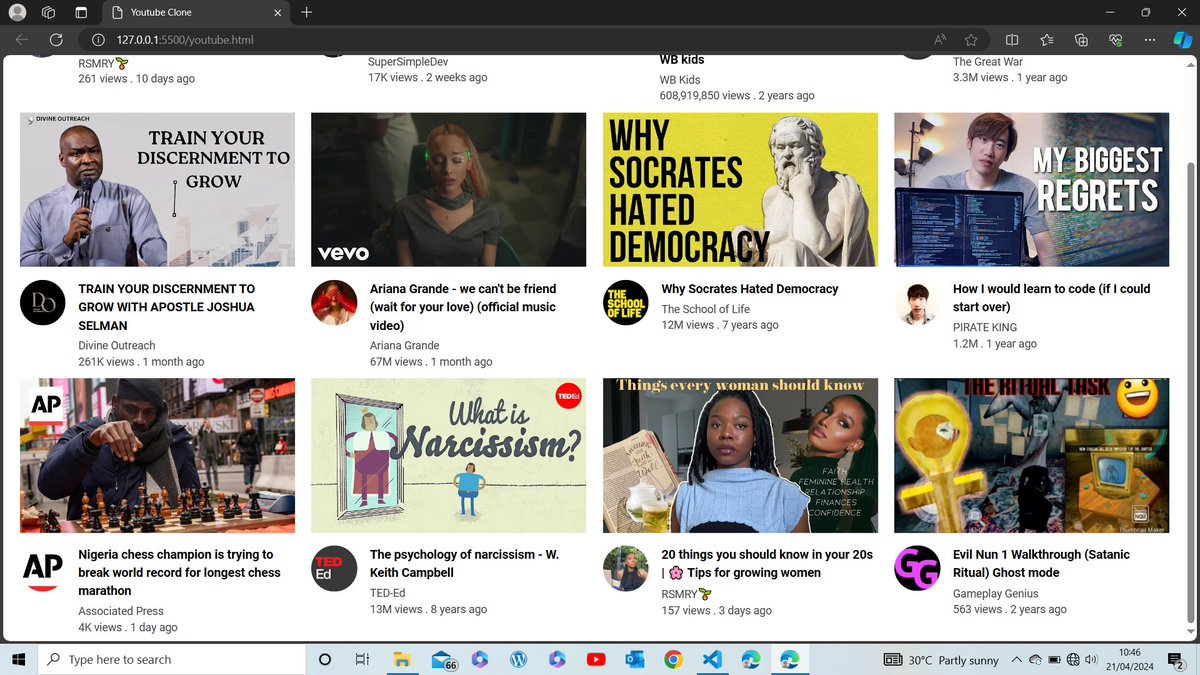Open How I would learn to code title
Image resolution: width=1200 pixels, height=675 pixels.
point(1051,298)
